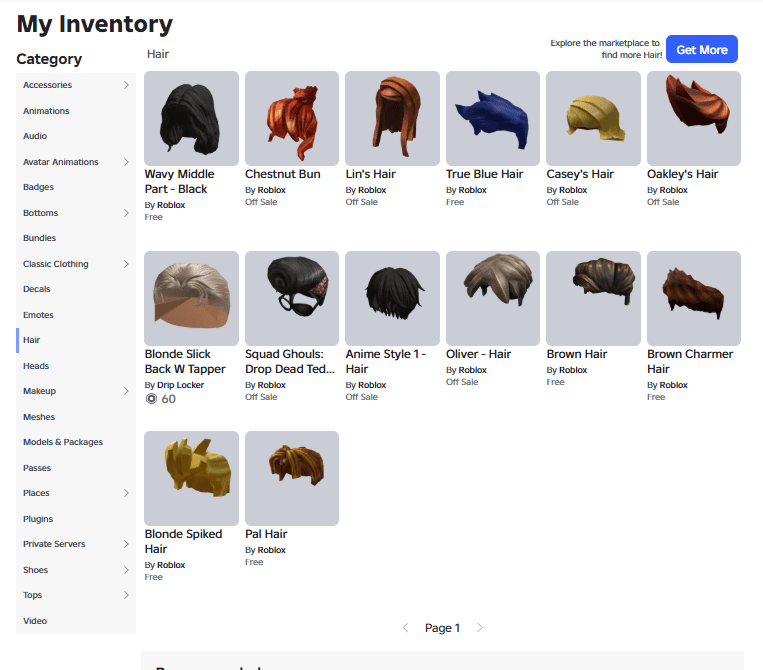The height and width of the screenshot is (670, 763).
Task: Expand the Shoes category chevron
Action: [x=126, y=570]
